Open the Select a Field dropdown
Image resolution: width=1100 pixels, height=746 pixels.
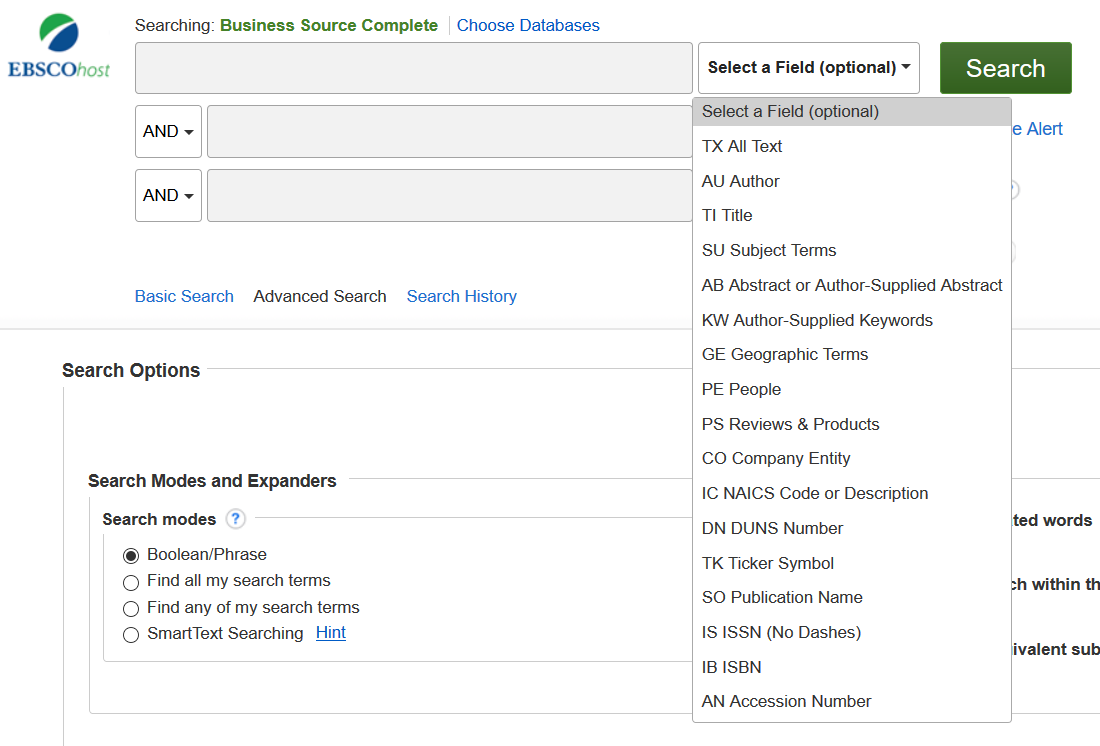point(808,68)
